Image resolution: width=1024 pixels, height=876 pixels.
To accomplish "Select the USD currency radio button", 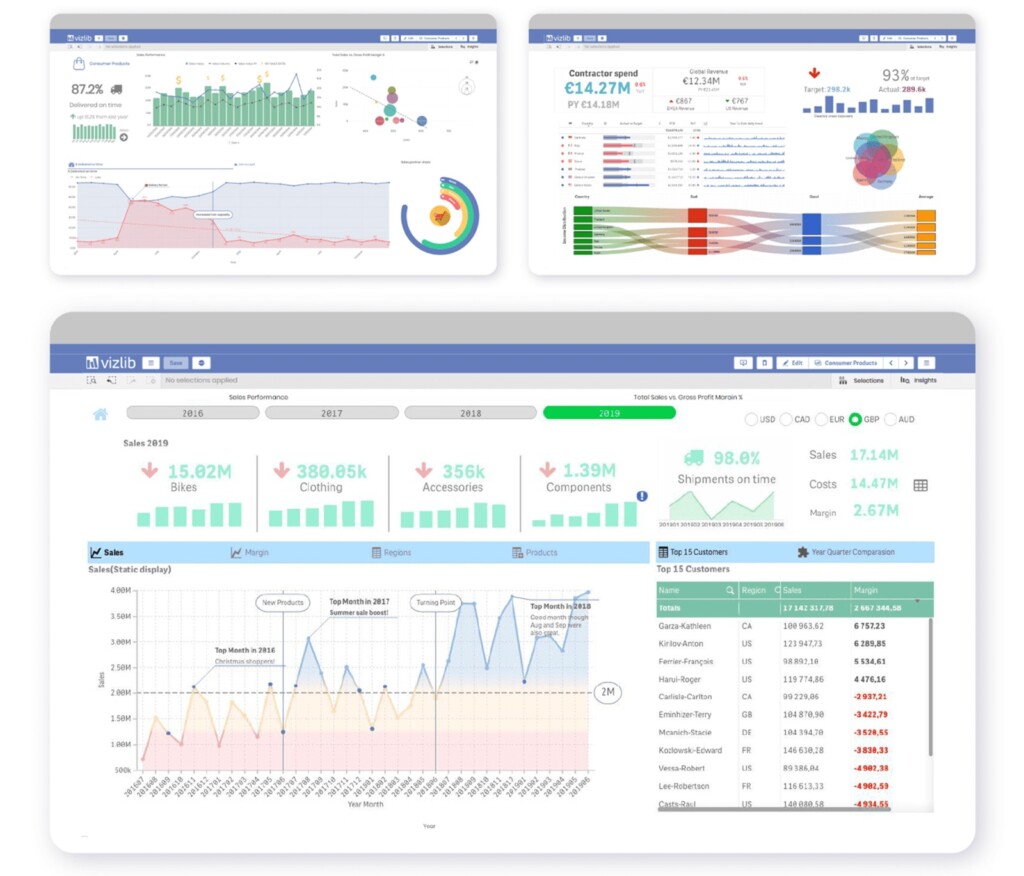I will click(x=752, y=420).
